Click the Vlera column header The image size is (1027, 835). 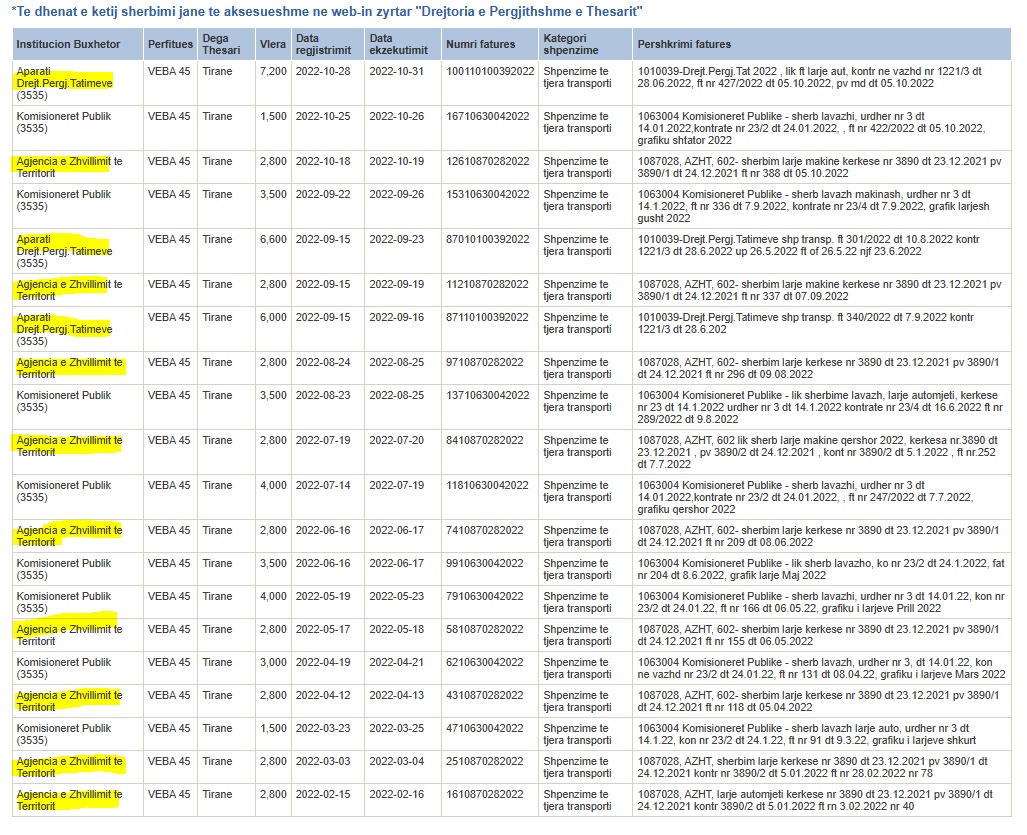click(272, 45)
